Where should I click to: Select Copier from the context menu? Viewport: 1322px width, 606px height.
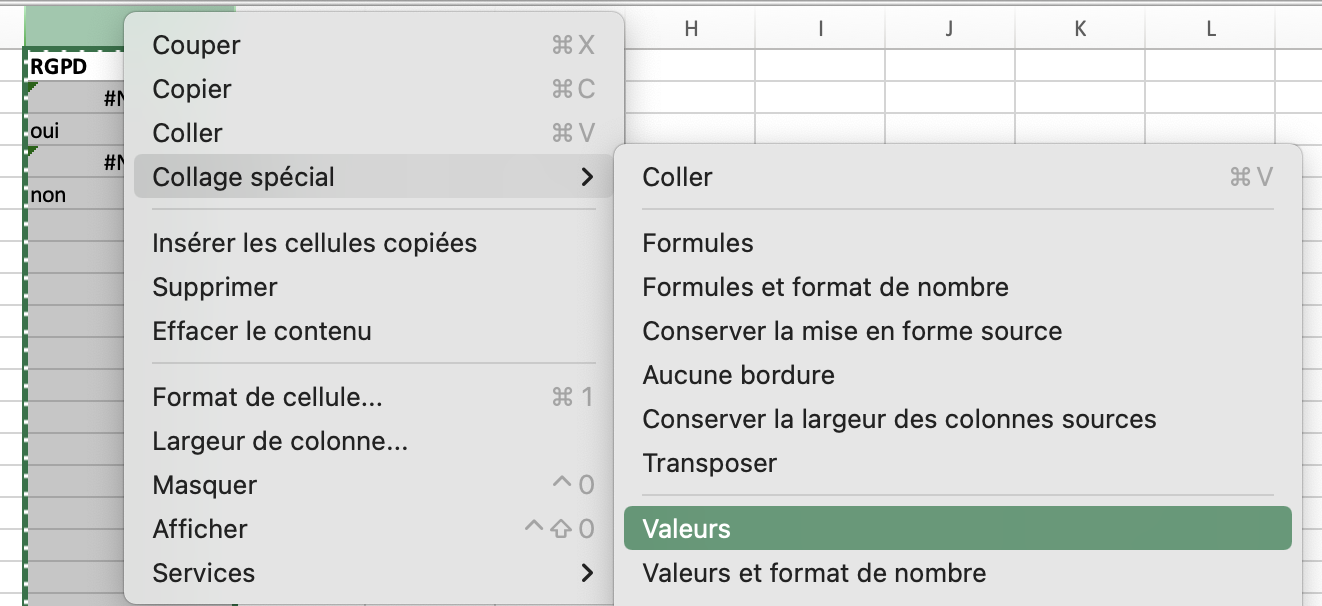[x=192, y=89]
